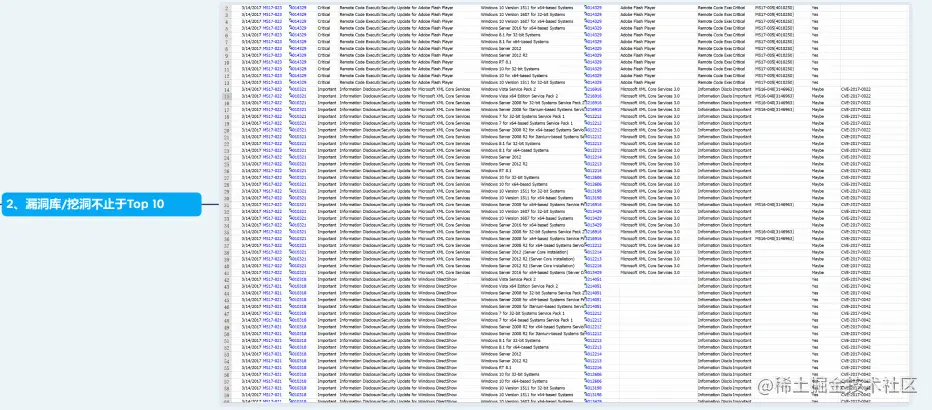Screen dimensions: 932x410
Task: Select Windows 7 for 32-bit Systems SP1, row 18
Action: [523, 116]
